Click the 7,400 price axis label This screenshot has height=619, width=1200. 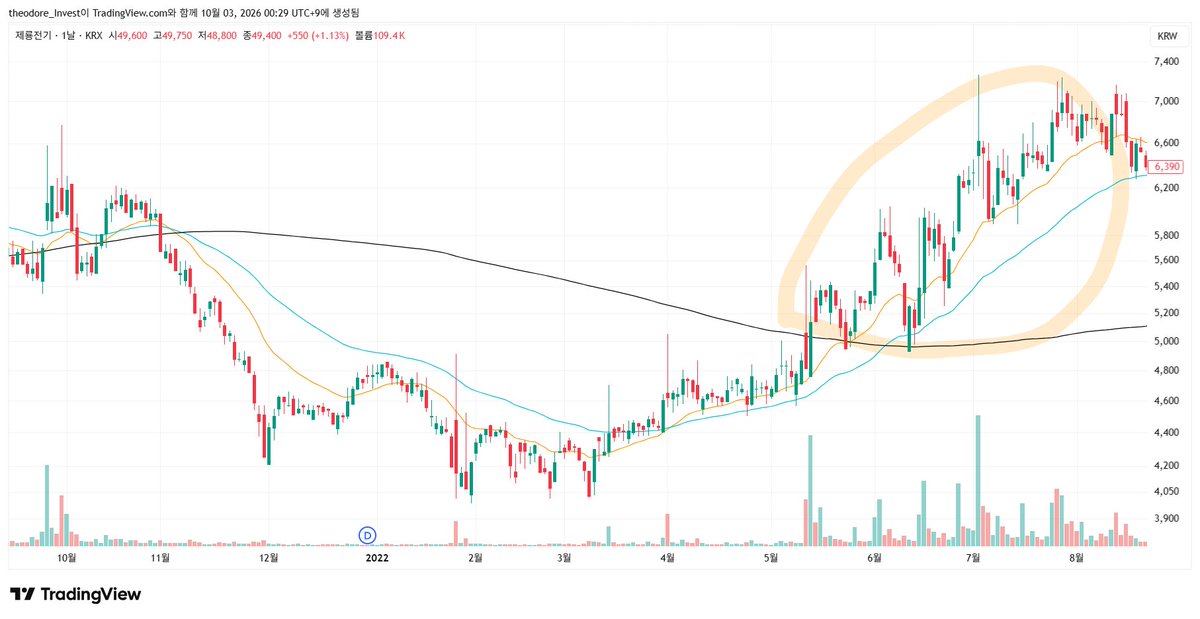1168,62
